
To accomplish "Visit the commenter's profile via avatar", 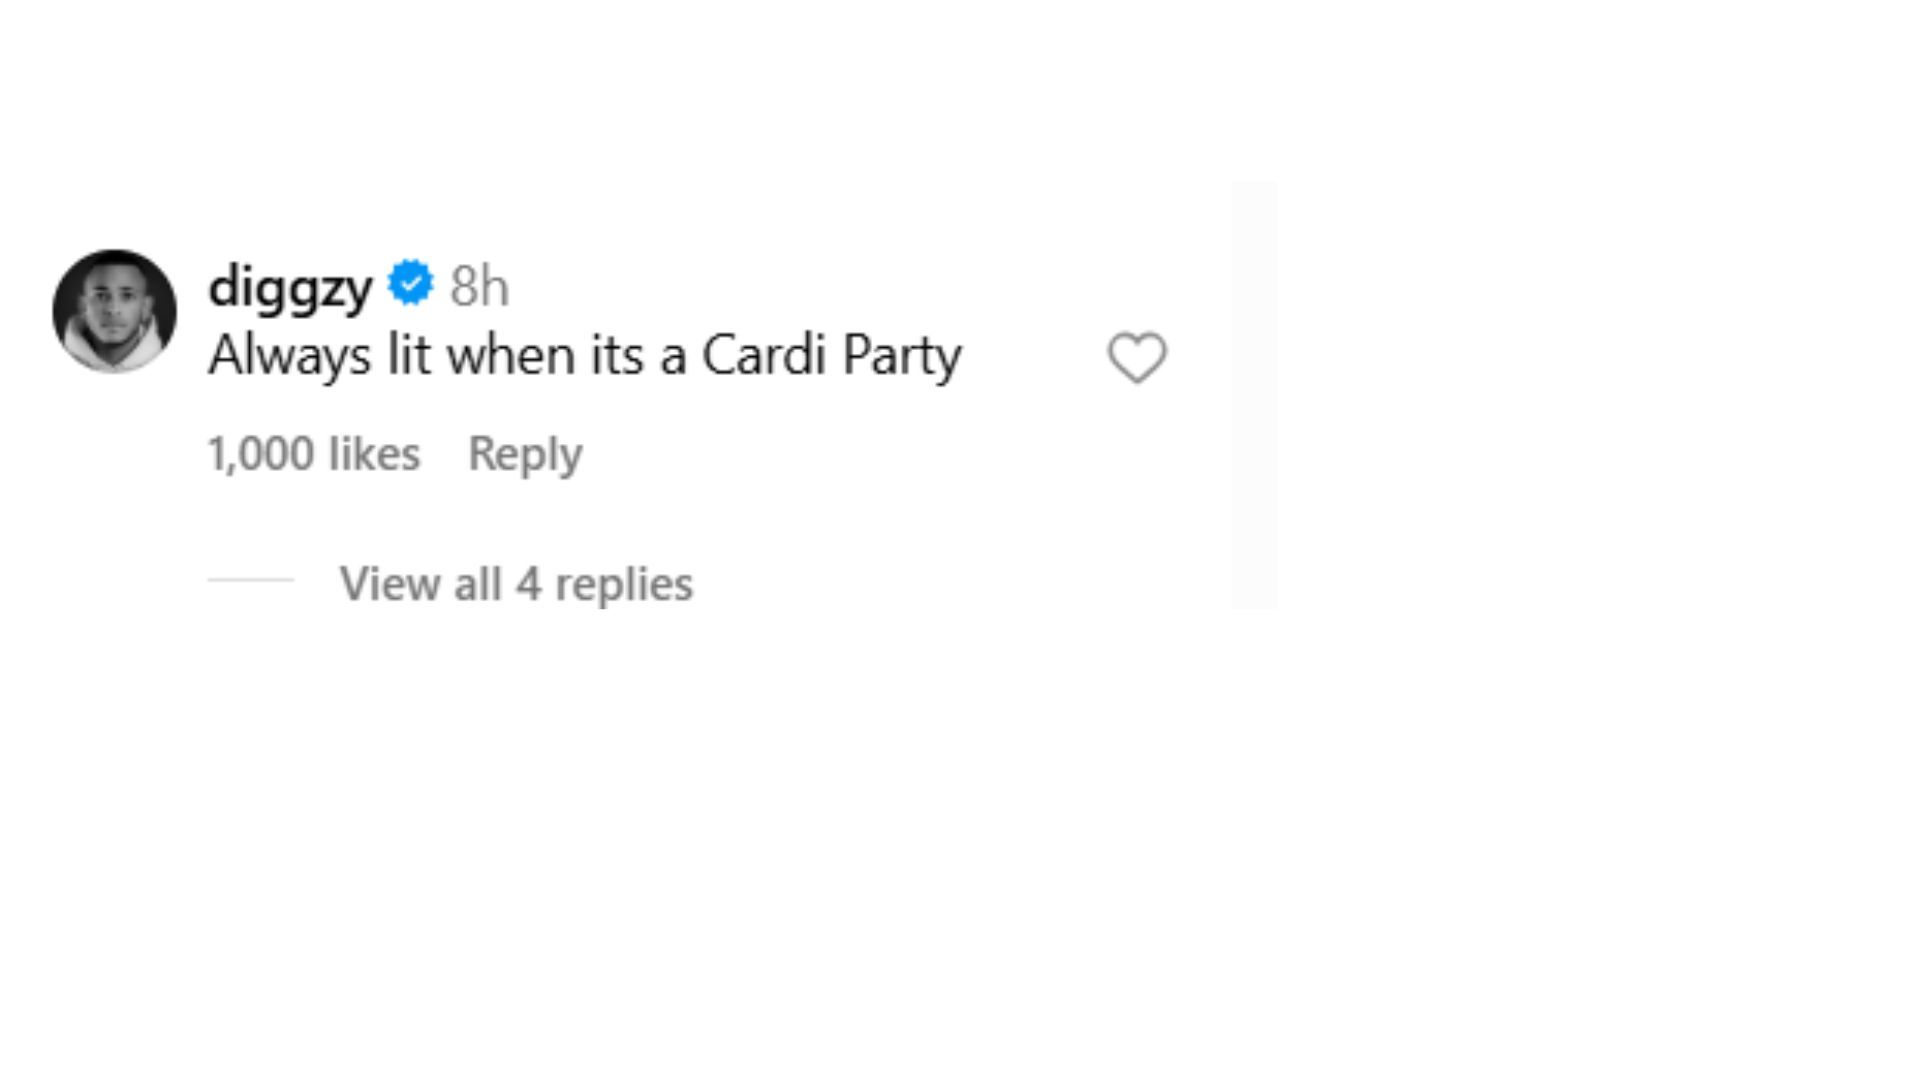I will 115,311.
